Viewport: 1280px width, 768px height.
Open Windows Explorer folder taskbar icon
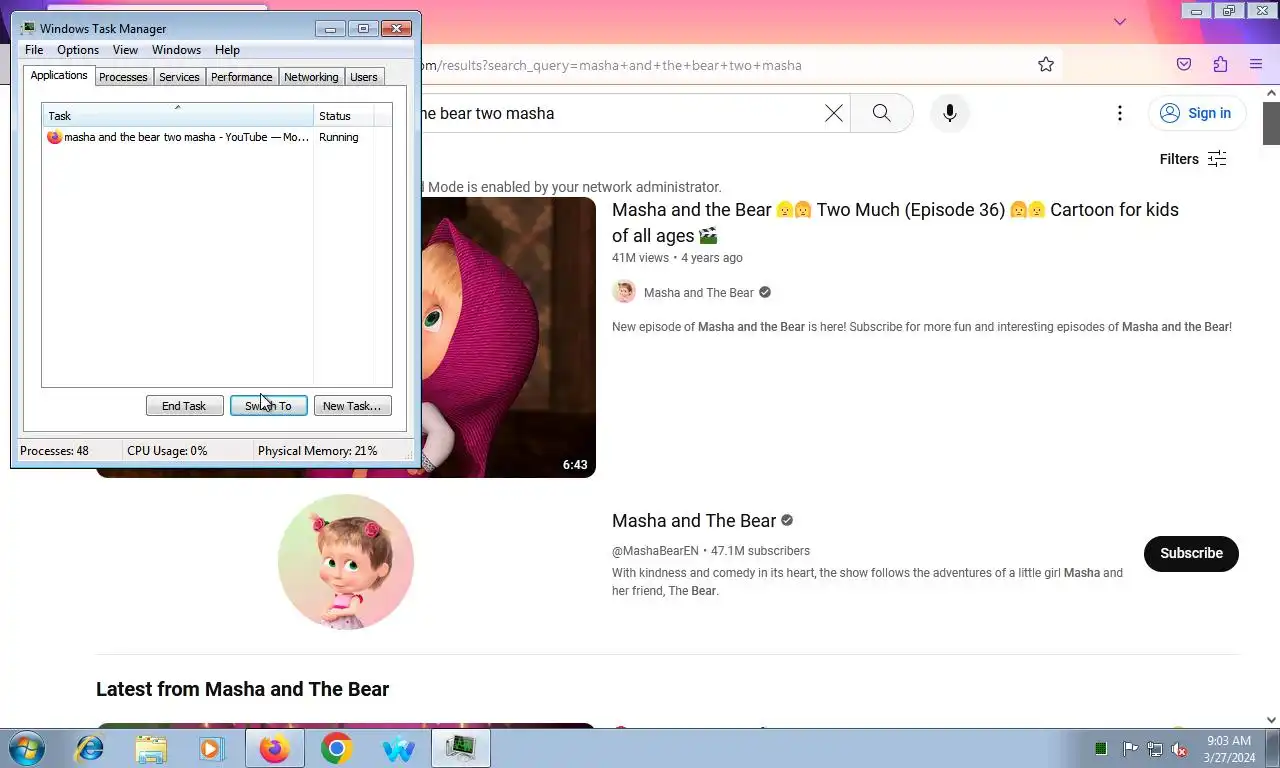click(151, 748)
